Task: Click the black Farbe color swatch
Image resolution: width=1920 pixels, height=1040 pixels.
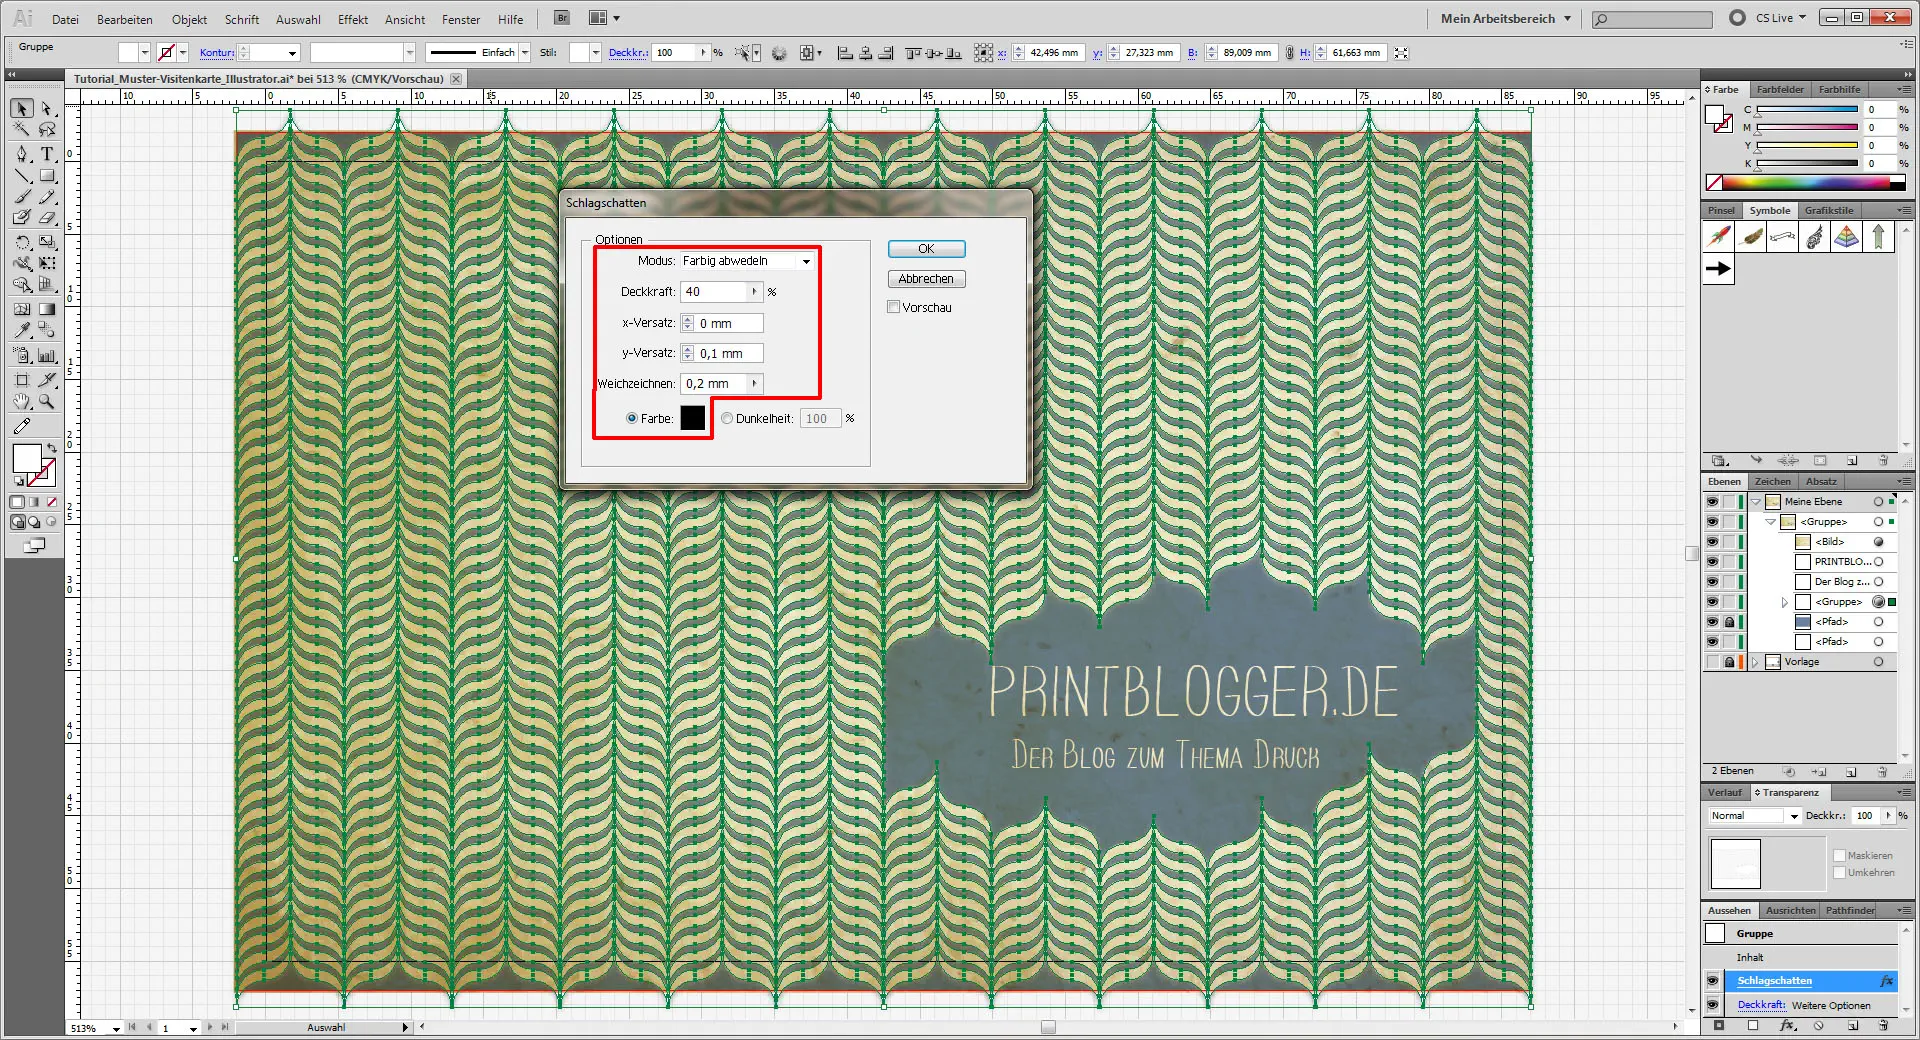Action: (693, 418)
